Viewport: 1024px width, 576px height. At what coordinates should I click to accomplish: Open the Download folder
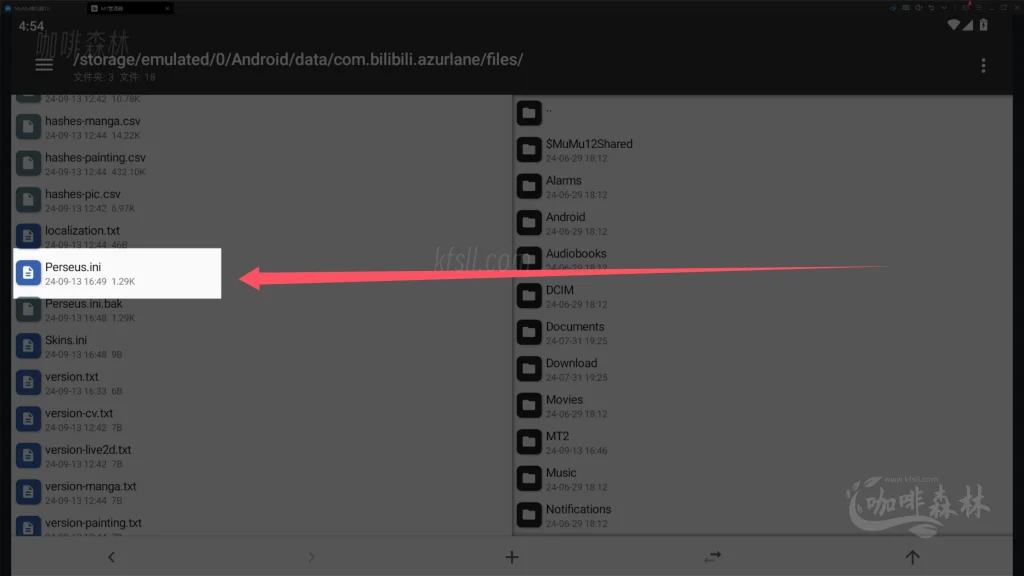point(762,369)
